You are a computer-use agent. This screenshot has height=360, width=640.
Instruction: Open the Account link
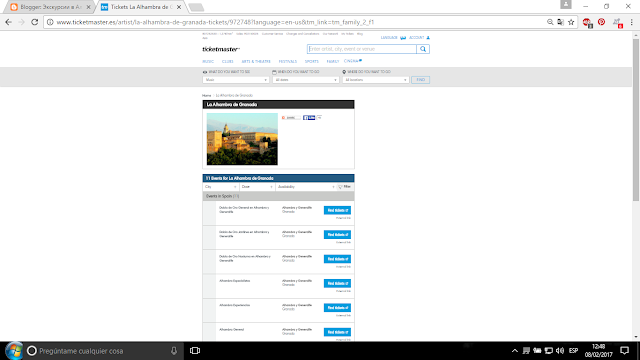point(416,38)
